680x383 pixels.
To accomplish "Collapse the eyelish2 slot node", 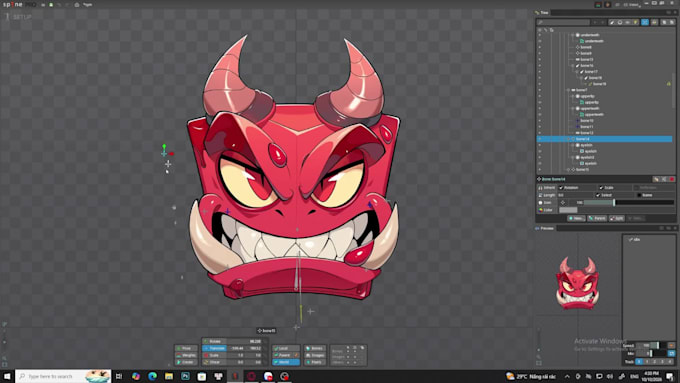I will [x=572, y=157].
